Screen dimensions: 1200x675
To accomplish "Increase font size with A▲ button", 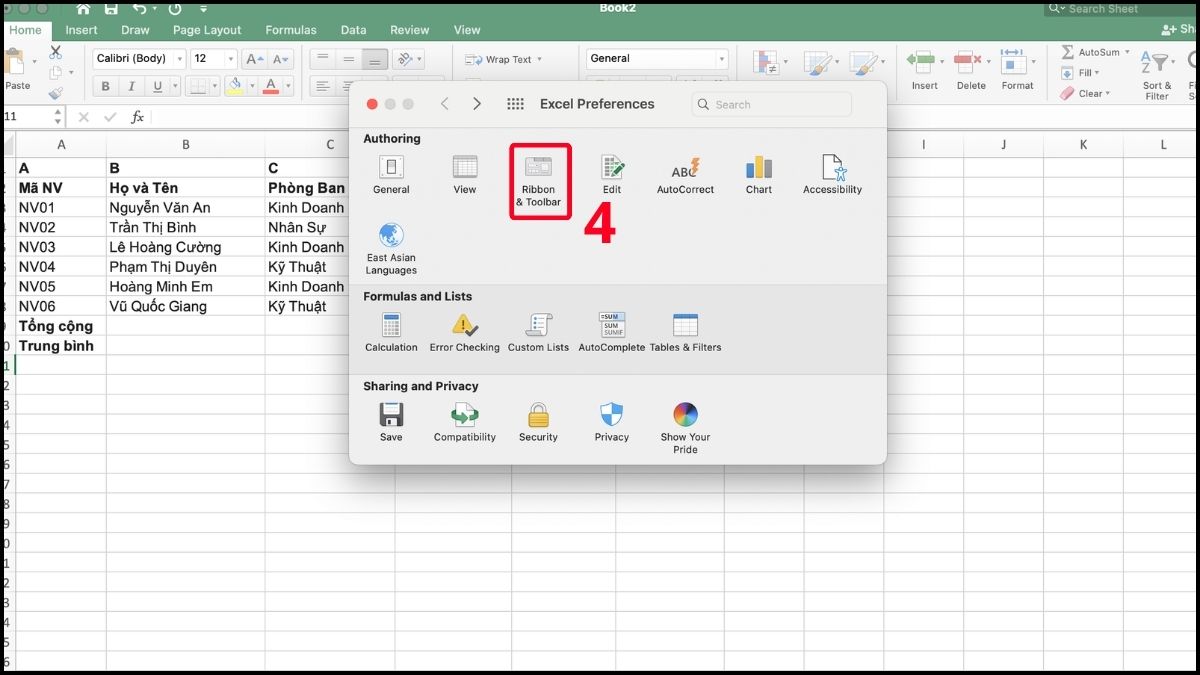I will coord(255,59).
